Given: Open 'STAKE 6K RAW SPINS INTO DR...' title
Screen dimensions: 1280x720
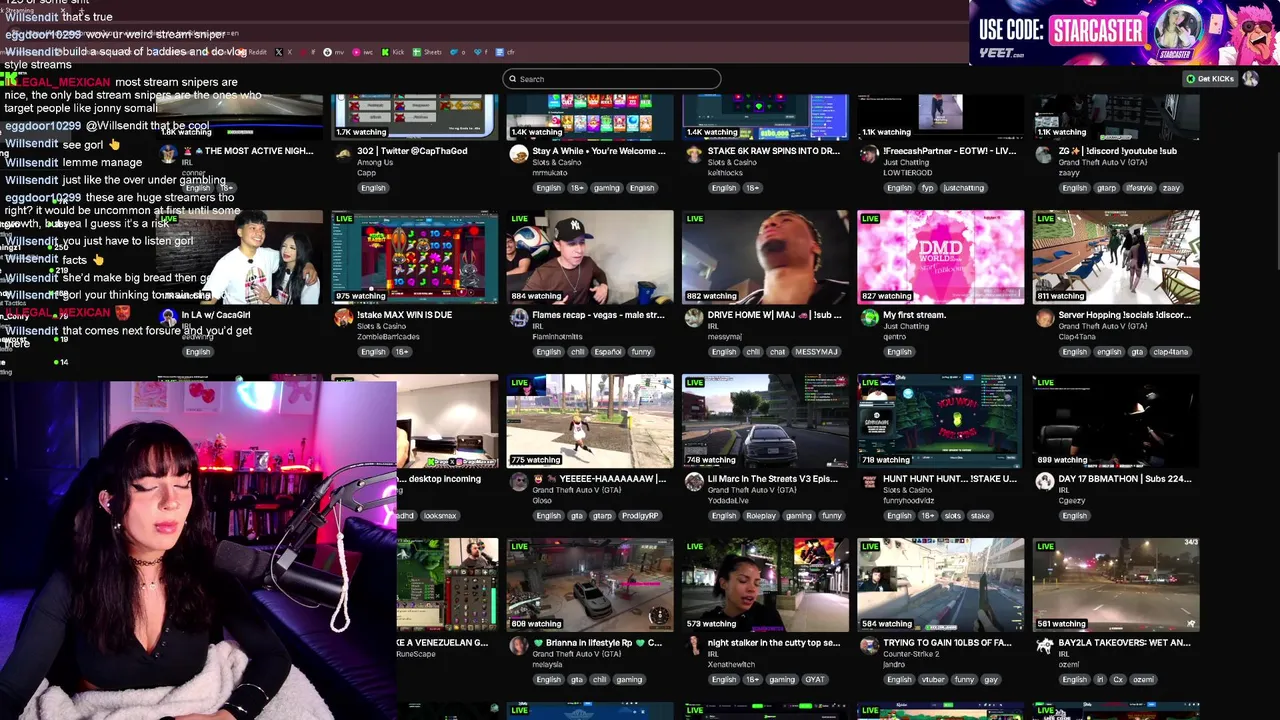Looking at the screenshot, I should (x=773, y=151).
